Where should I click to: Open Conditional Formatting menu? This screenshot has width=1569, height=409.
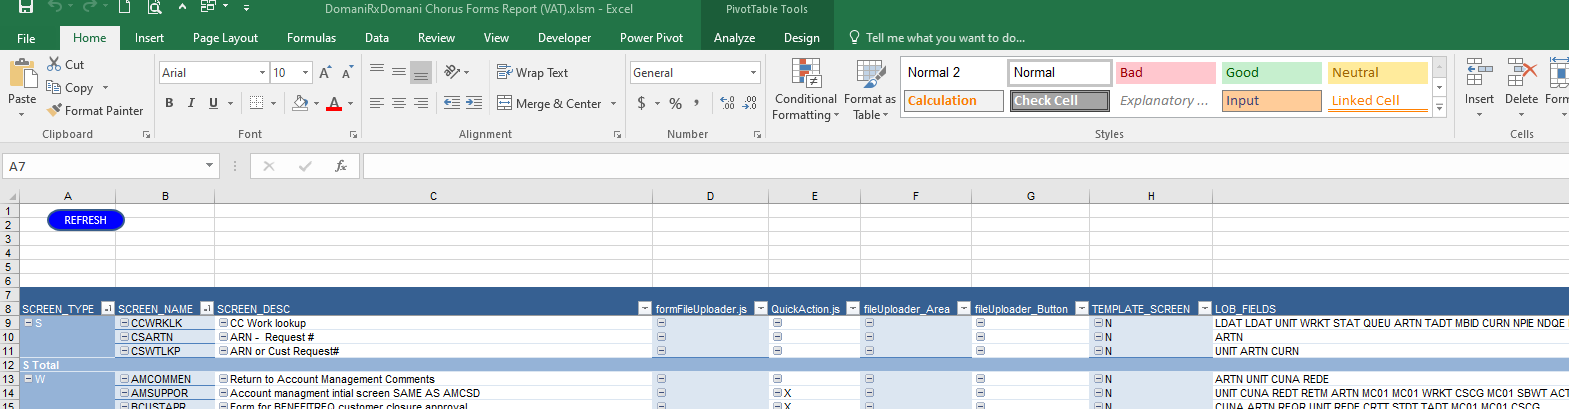(805, 89)
